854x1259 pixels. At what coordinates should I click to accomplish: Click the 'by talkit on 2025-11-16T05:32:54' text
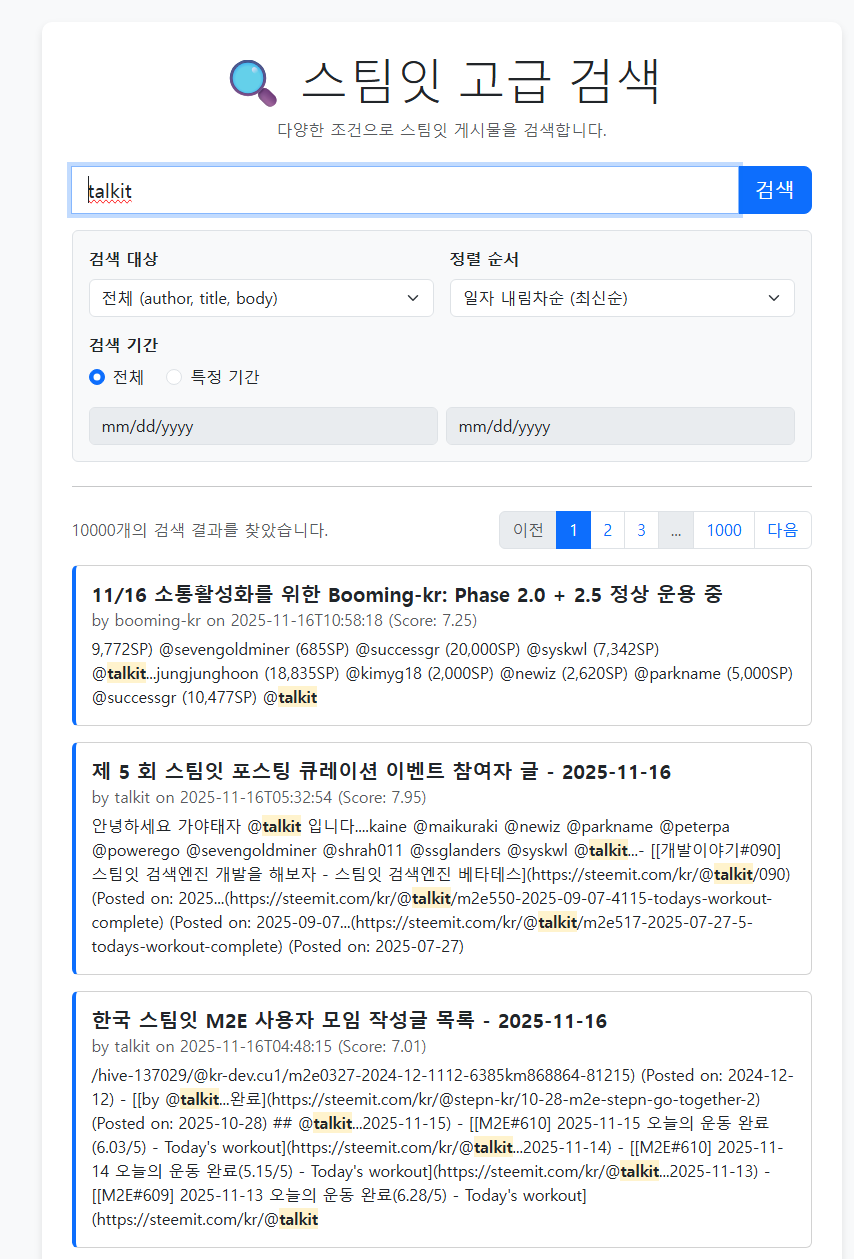pos(212,797)
